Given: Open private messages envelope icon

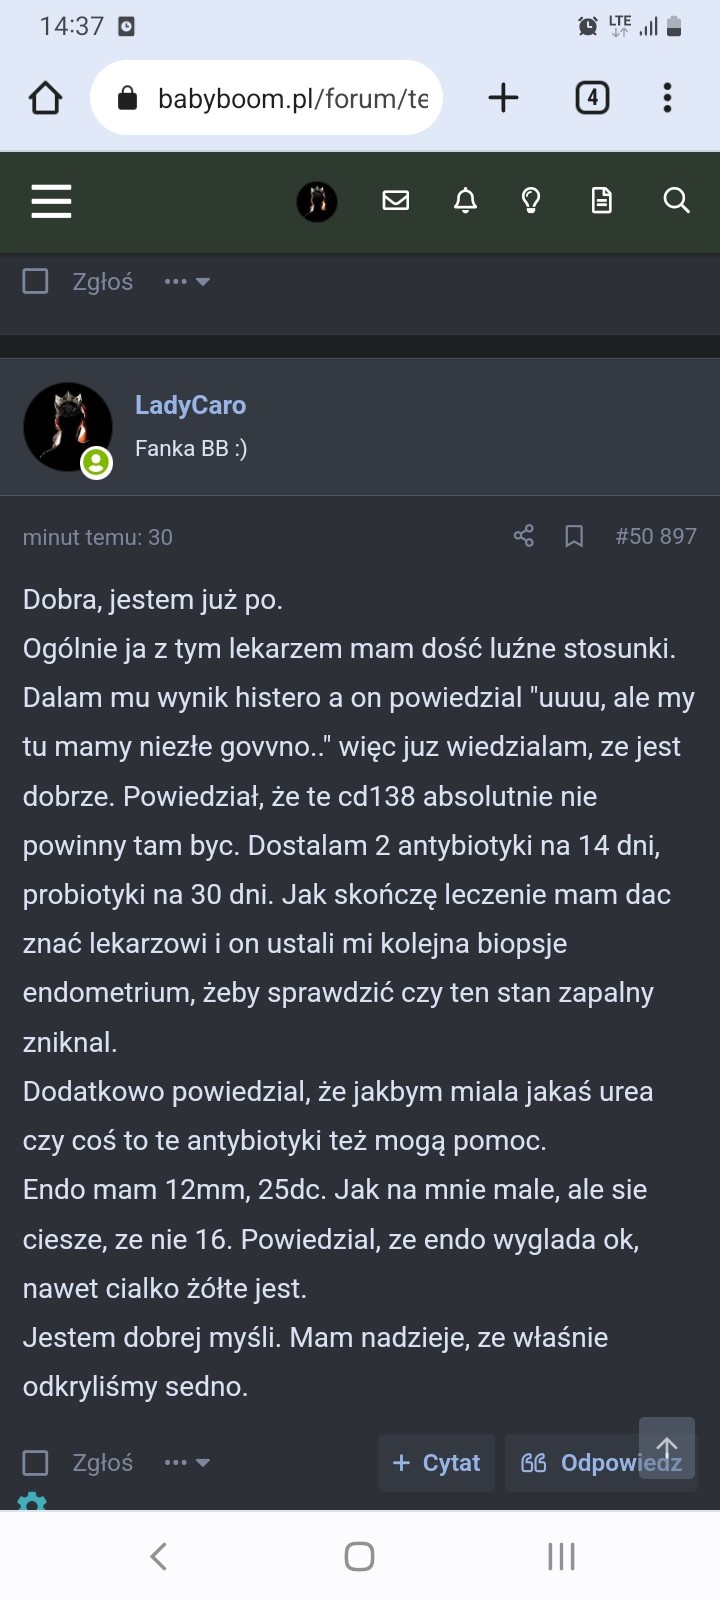Looking at the screenshot, I should (396, 201).
